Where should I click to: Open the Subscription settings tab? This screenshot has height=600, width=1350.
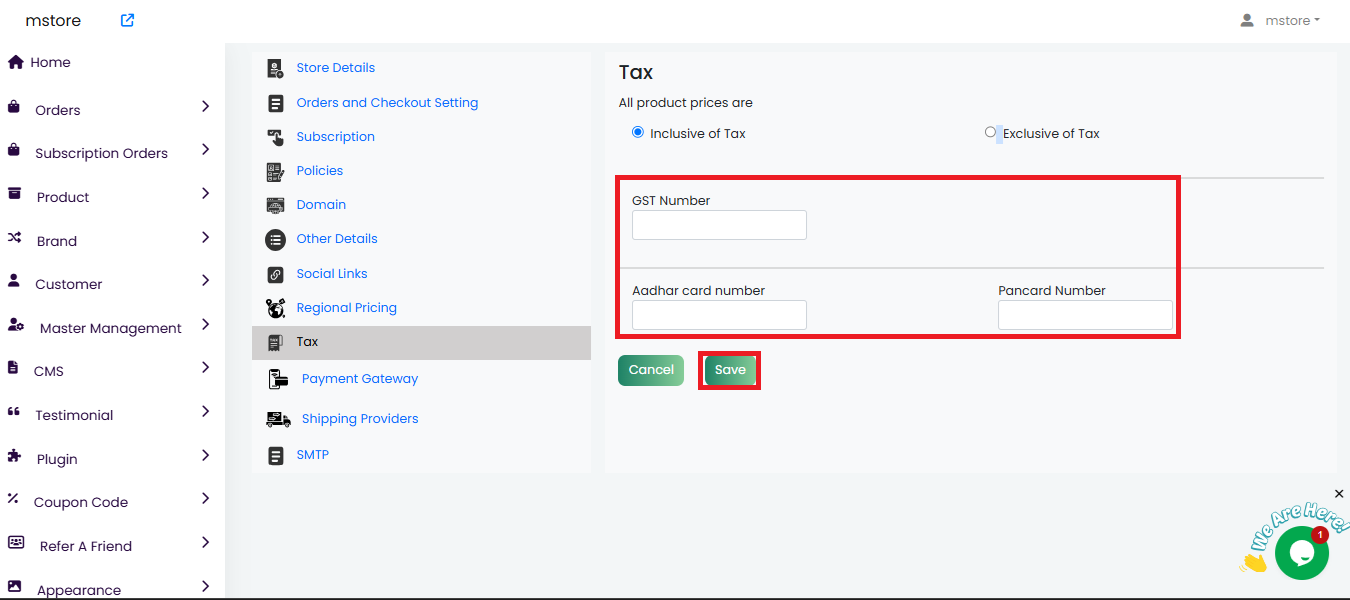pyautogui.click(x=335, y=137)
